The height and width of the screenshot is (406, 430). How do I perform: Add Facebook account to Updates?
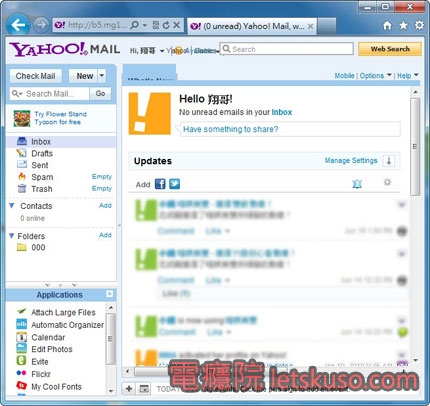click(160, 184)
